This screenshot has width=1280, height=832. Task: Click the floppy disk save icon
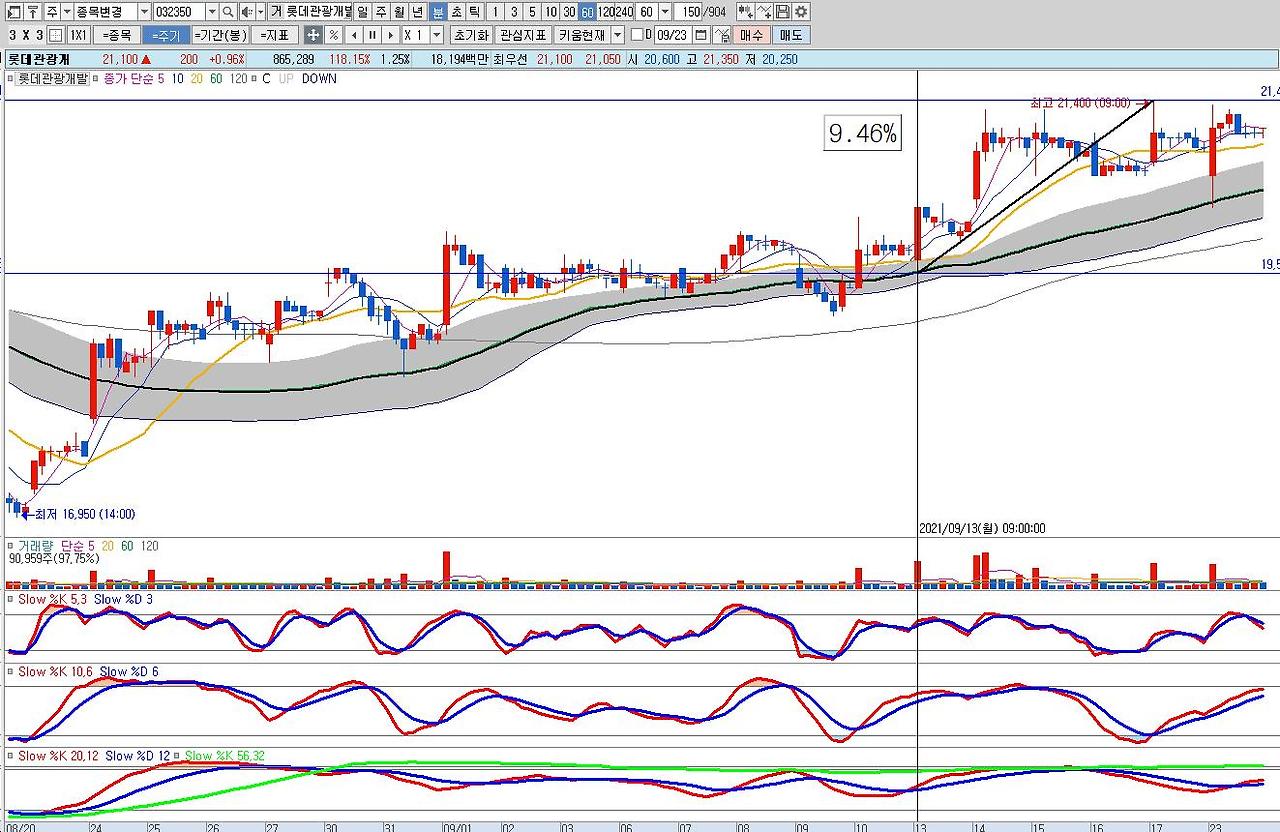coord(783,12)
